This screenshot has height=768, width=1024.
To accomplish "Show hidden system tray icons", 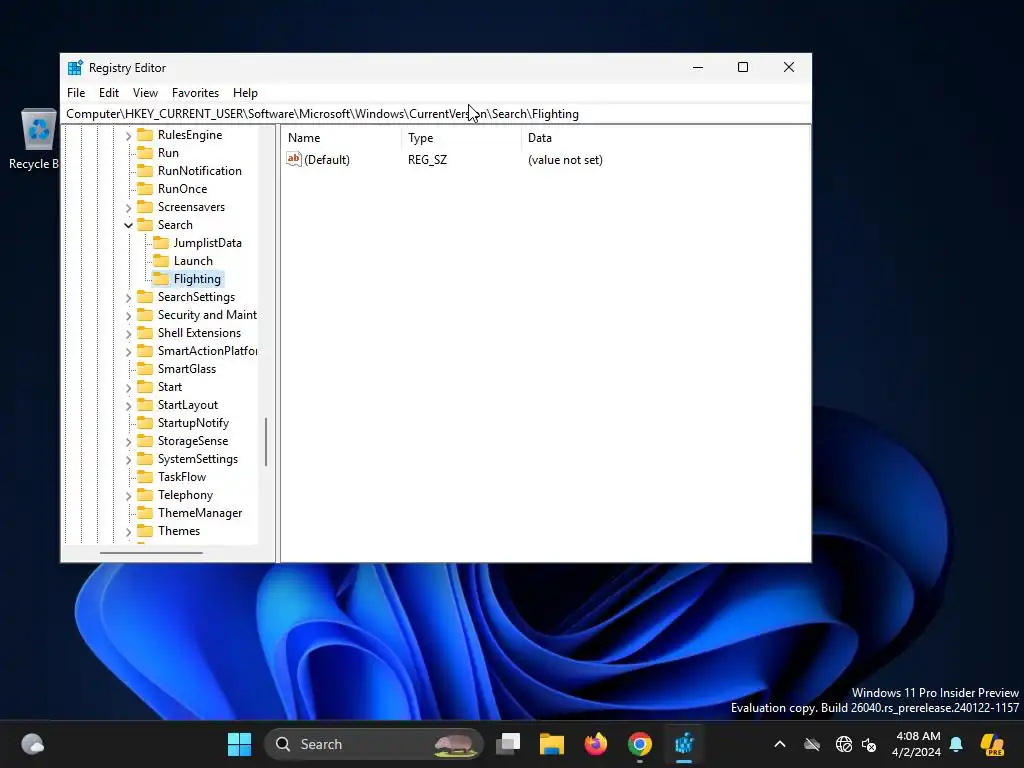I will point(780,744).
